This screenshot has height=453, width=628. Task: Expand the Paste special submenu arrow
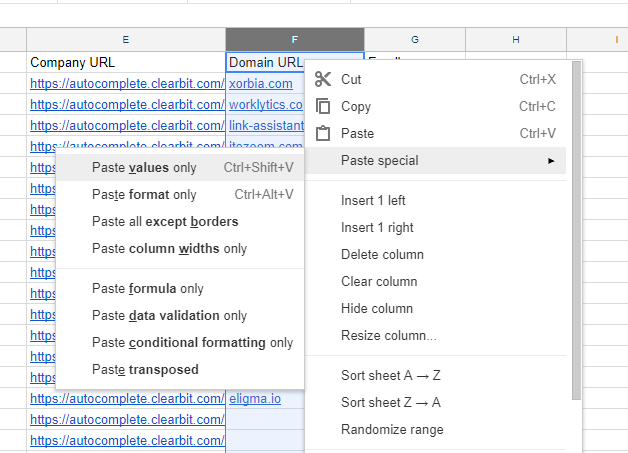551,161
